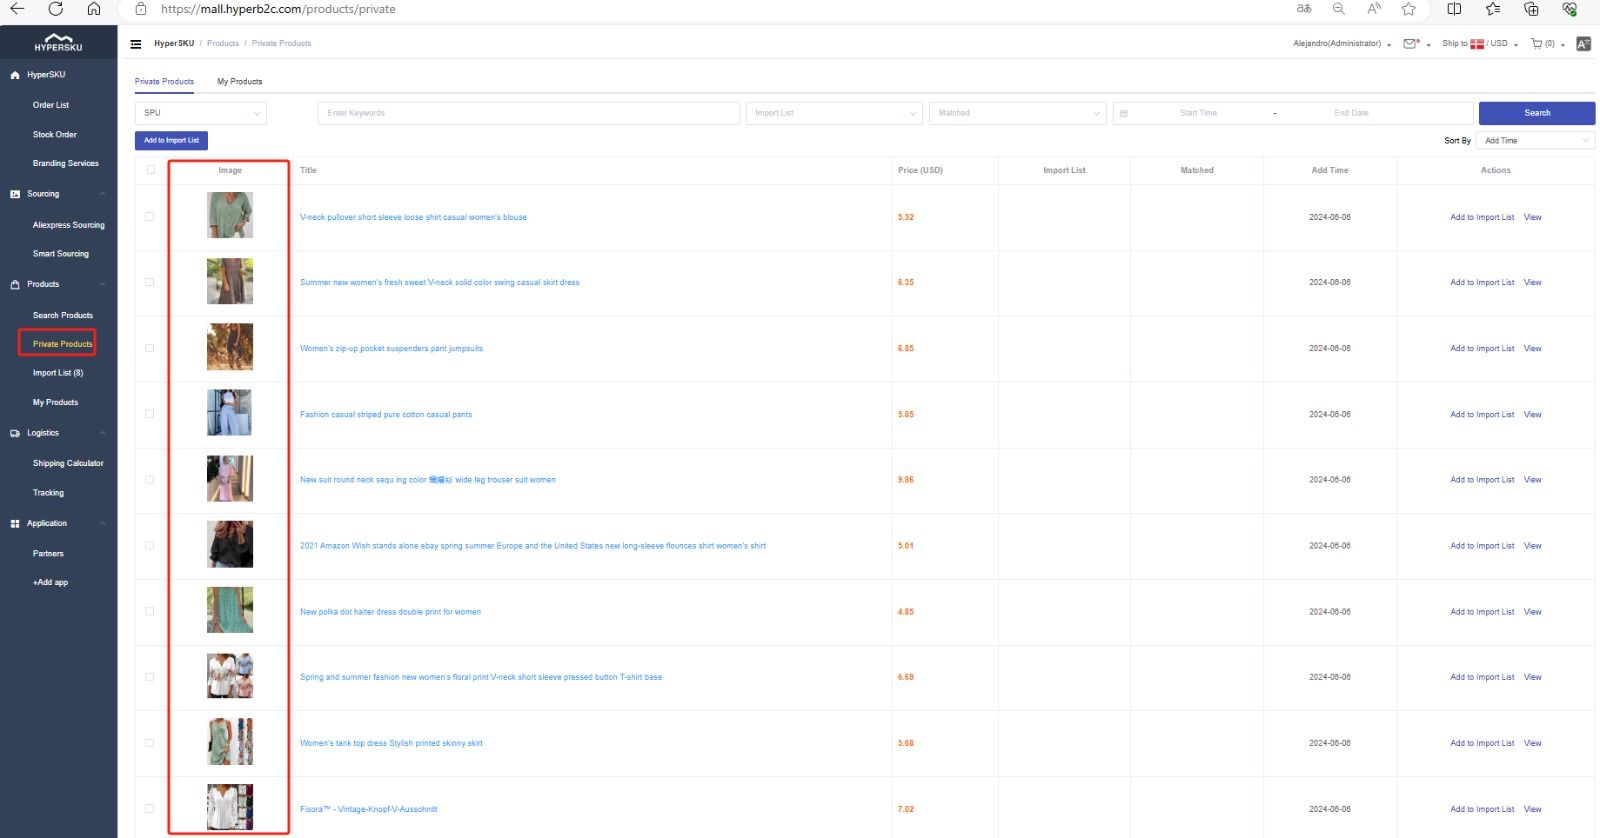Check the swing casual skirt dress checkbox

pyautogui.click(x=150, y=282)
